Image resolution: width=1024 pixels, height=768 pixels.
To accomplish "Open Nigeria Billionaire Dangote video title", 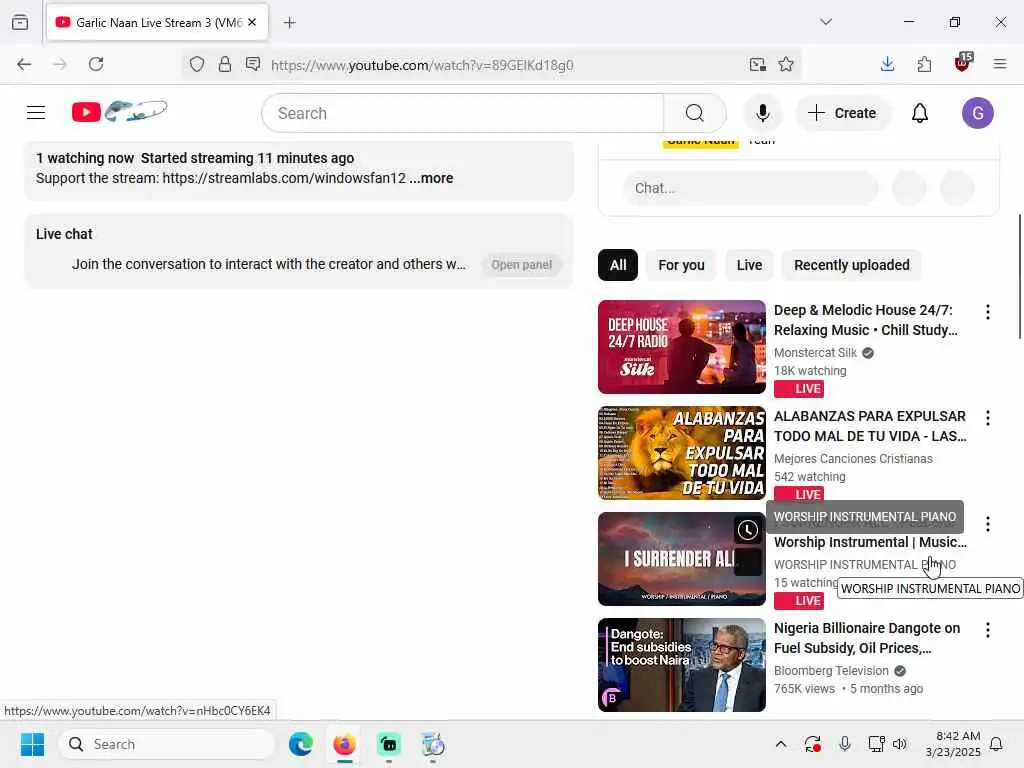I will pyautogui.click(x=867, y=638).
